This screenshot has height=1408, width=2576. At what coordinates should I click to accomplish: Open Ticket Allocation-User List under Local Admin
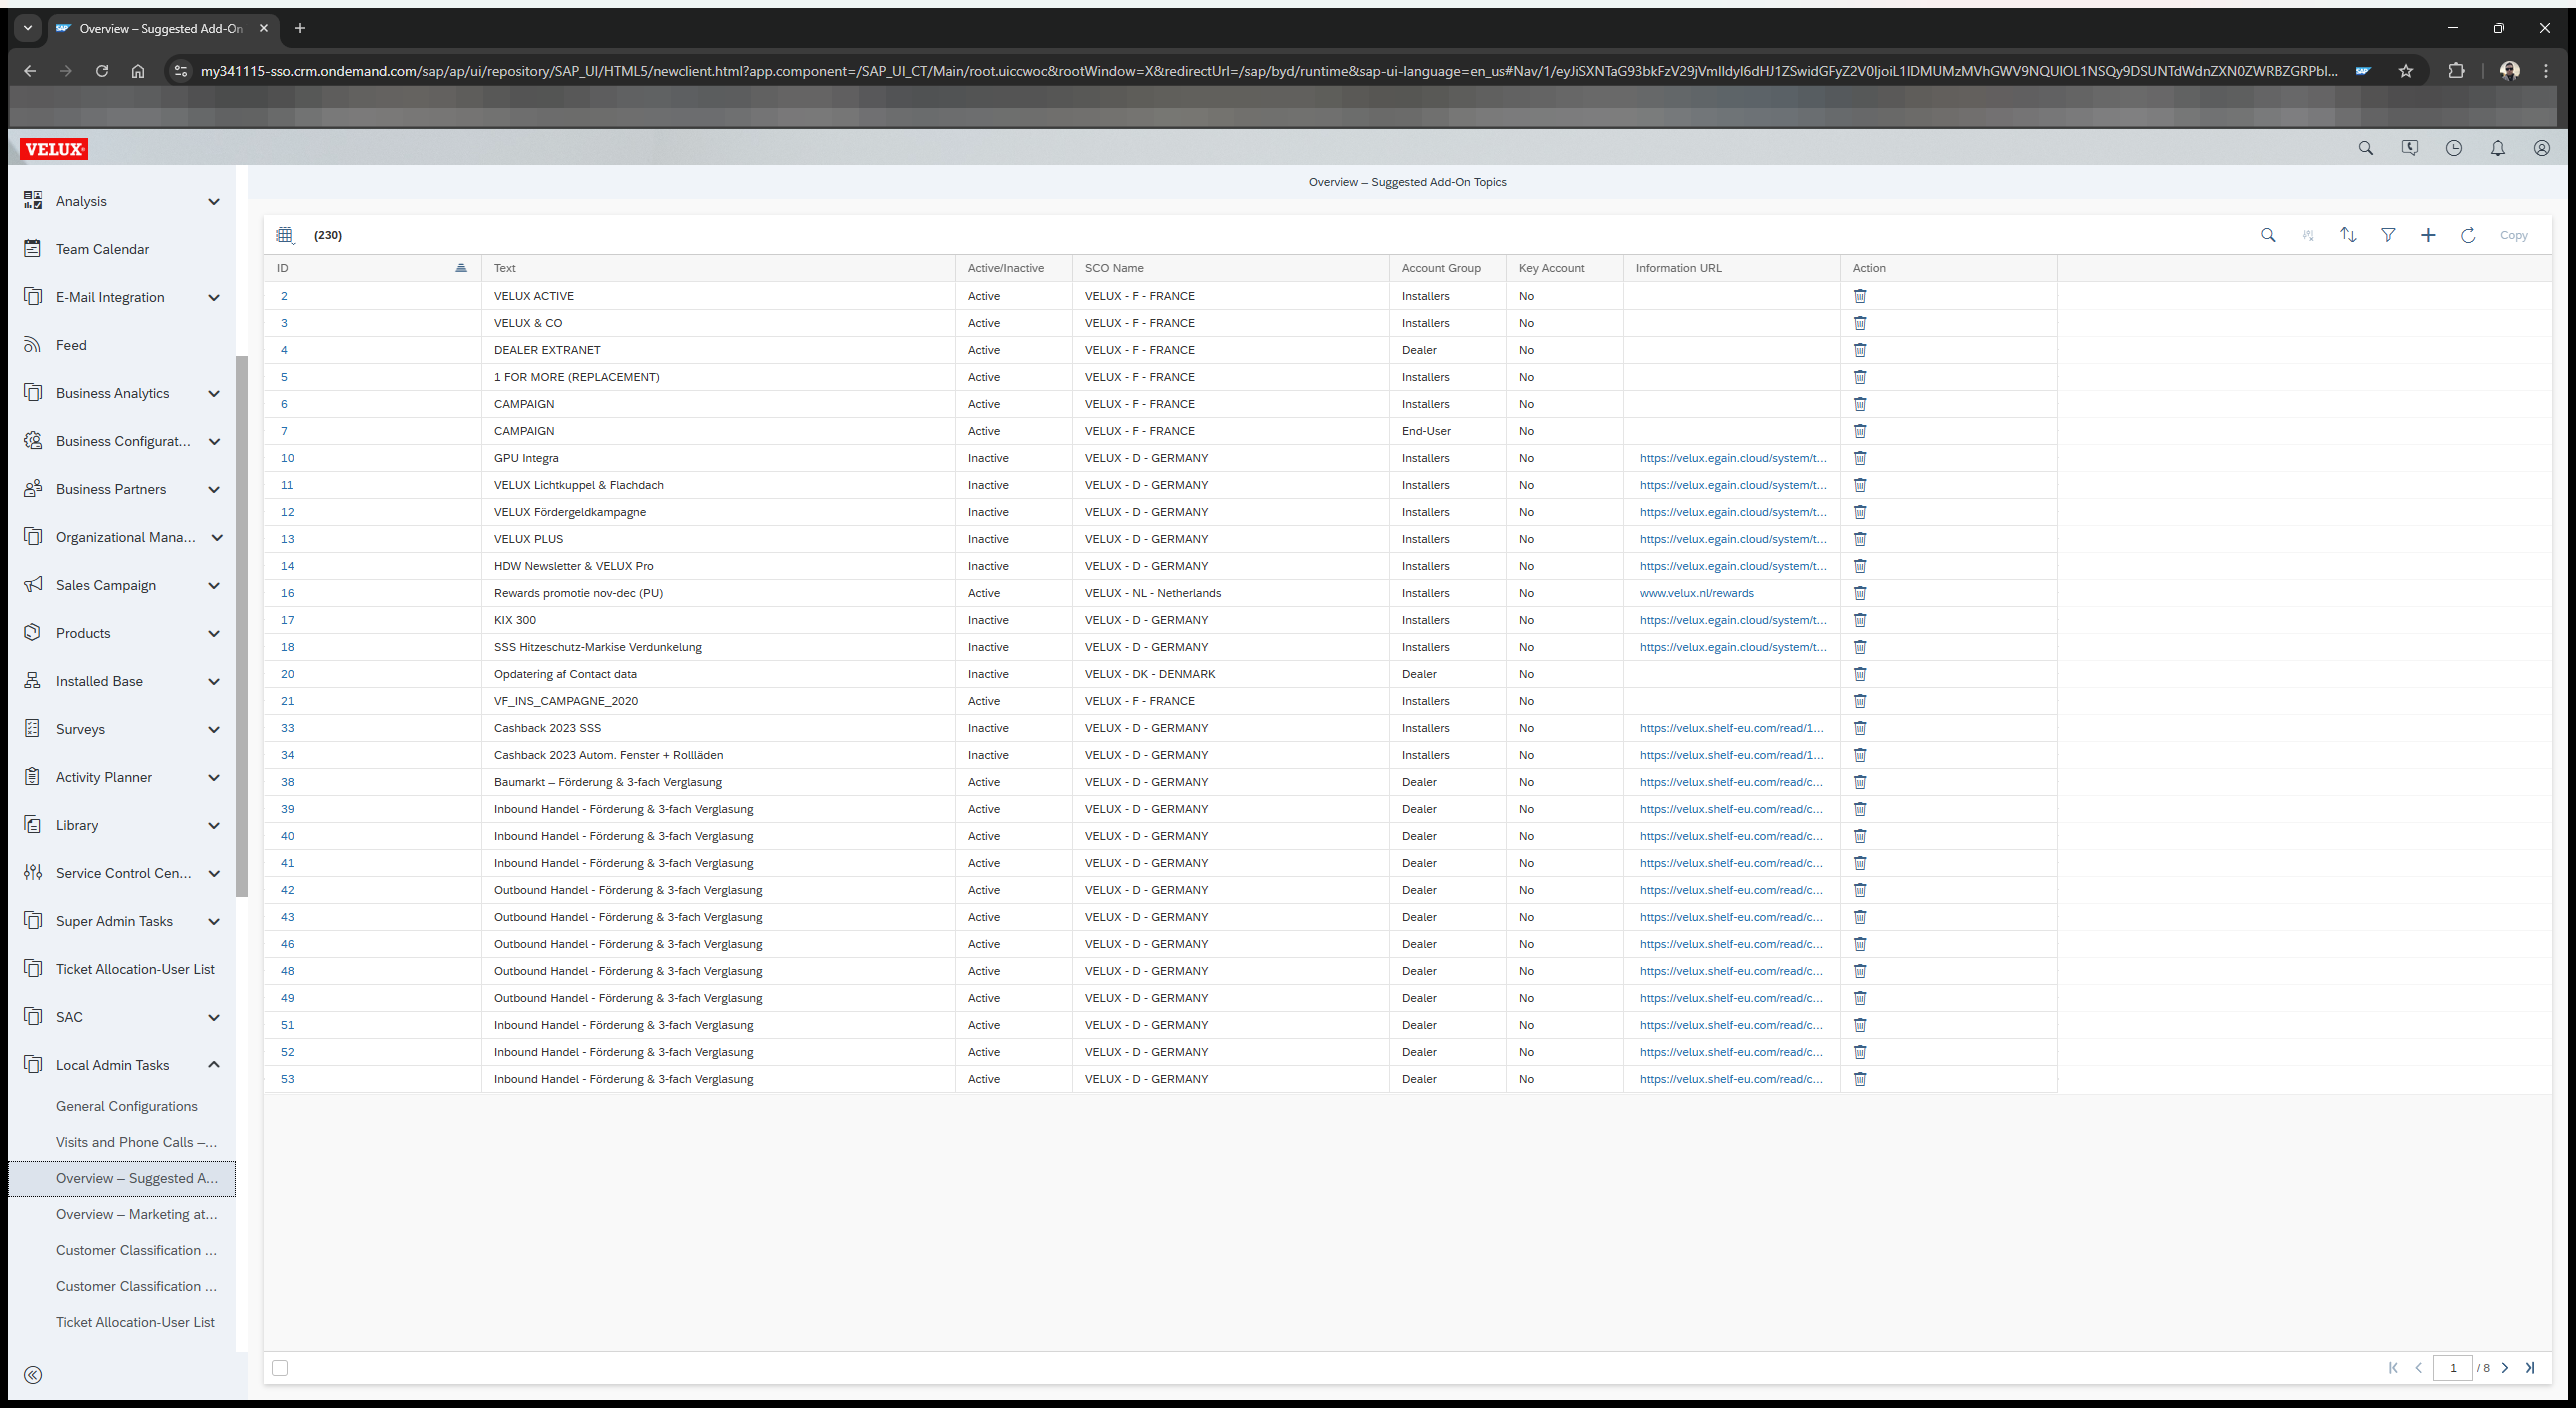135,1322
